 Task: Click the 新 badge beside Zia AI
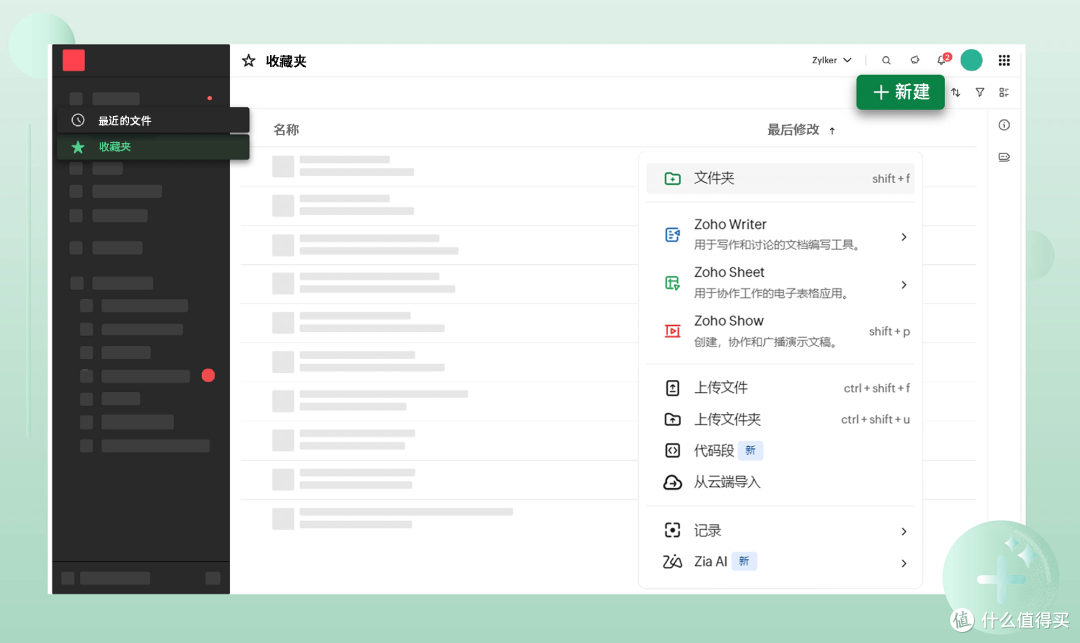[744, 562]
